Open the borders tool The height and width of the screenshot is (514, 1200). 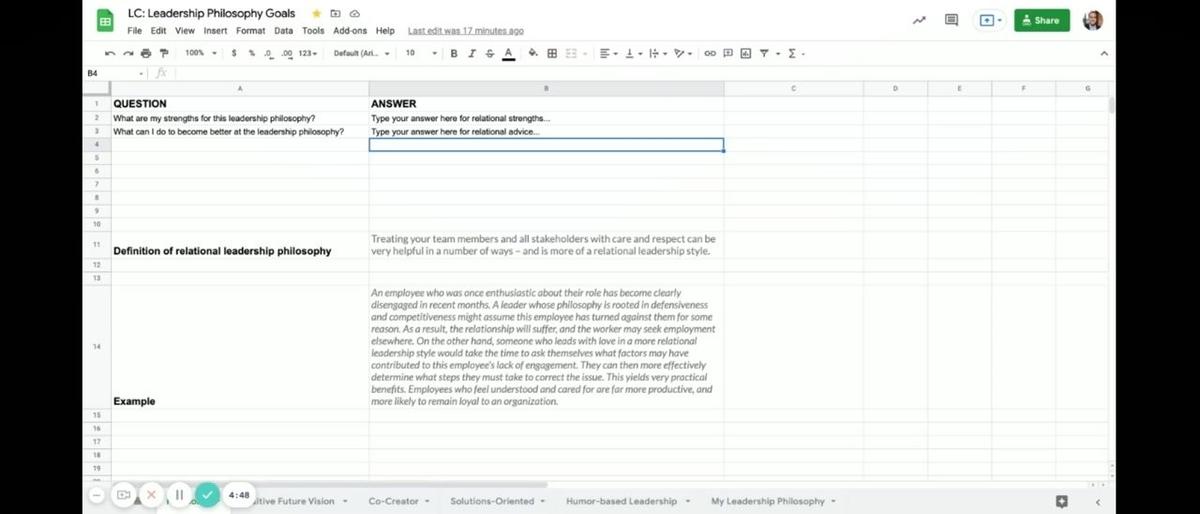point(552,53)
